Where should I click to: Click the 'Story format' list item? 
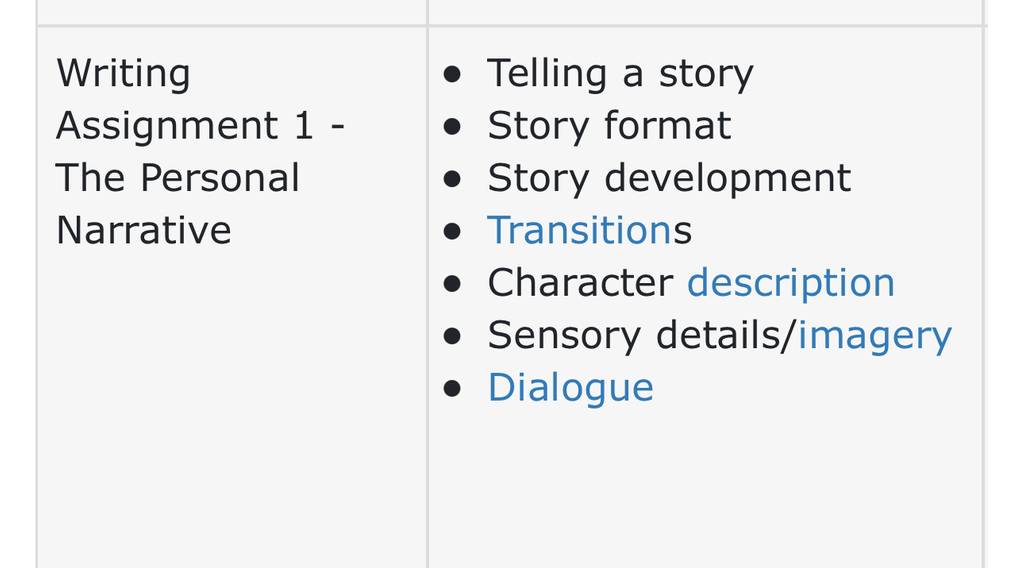[609, 126]
